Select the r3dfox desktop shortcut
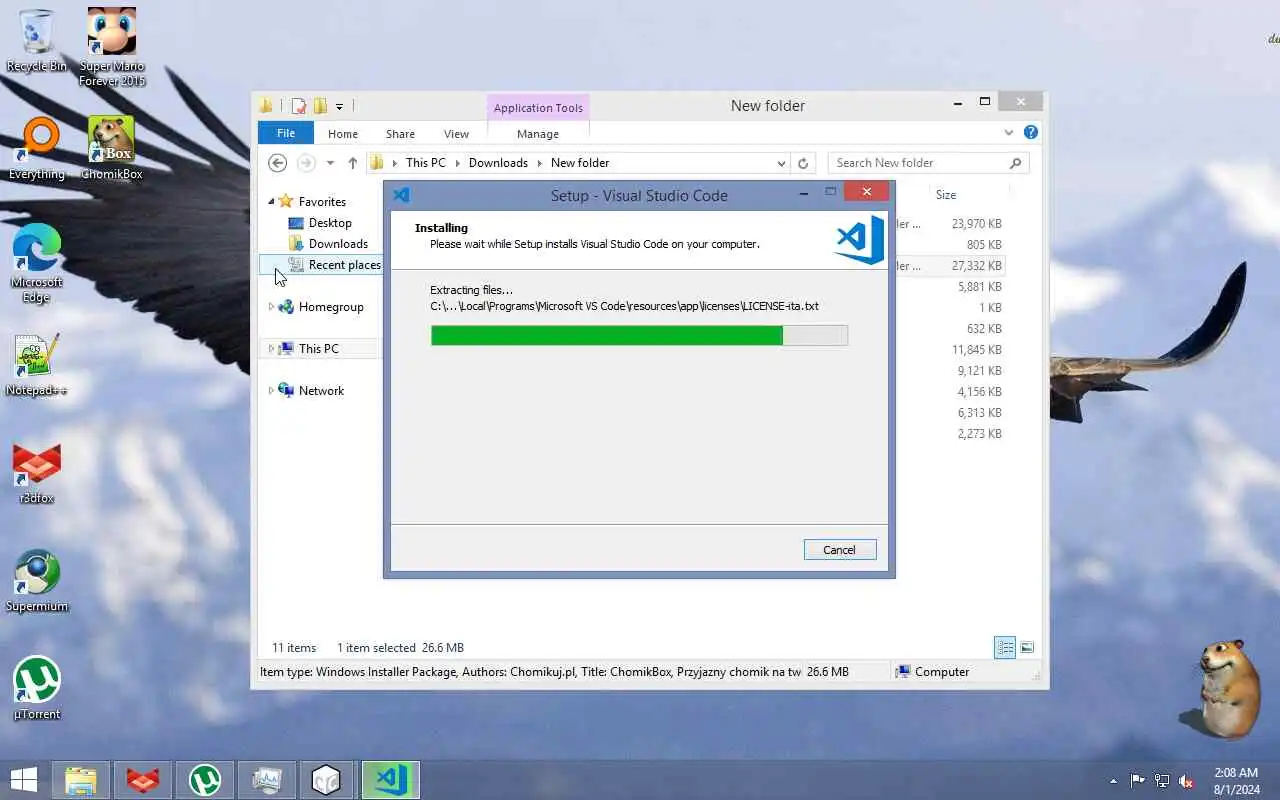This screenshot has width=1280, height=800. pos(37,473)
